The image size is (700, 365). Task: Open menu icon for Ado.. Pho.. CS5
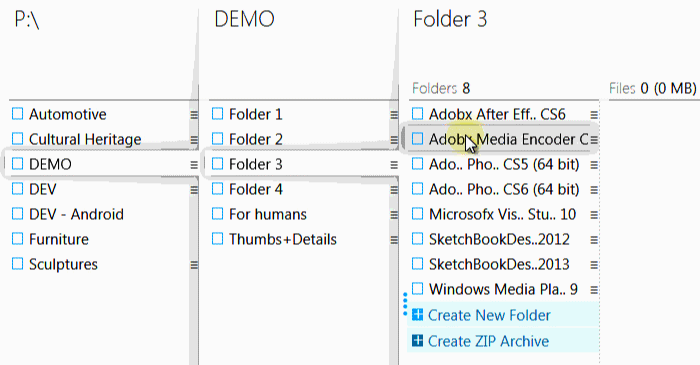click(594, 165)
